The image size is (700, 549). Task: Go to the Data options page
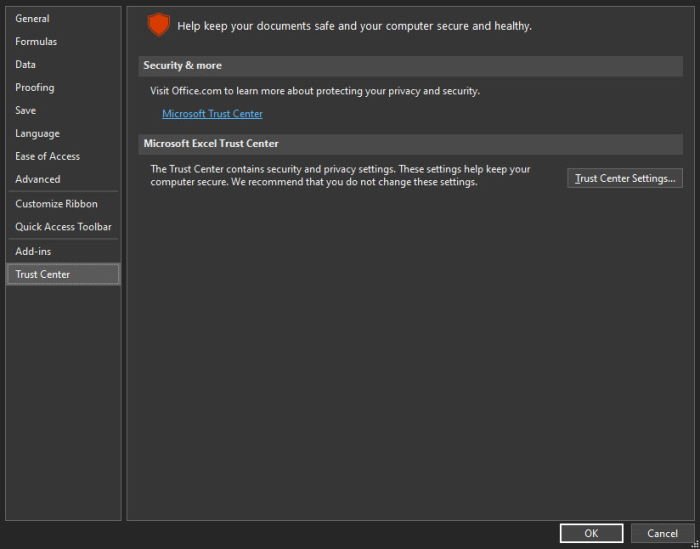pos(26,65)
